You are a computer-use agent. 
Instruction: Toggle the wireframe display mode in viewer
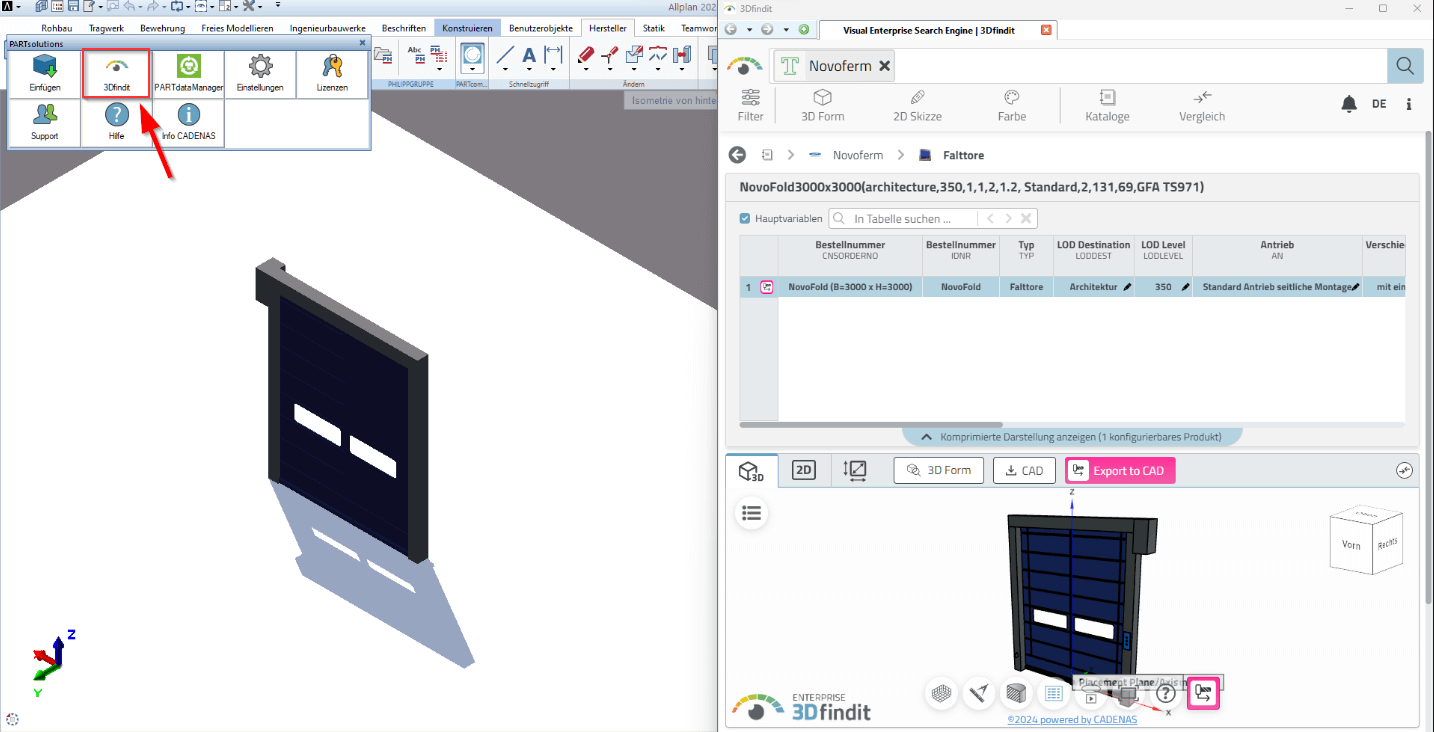point(941,693)
